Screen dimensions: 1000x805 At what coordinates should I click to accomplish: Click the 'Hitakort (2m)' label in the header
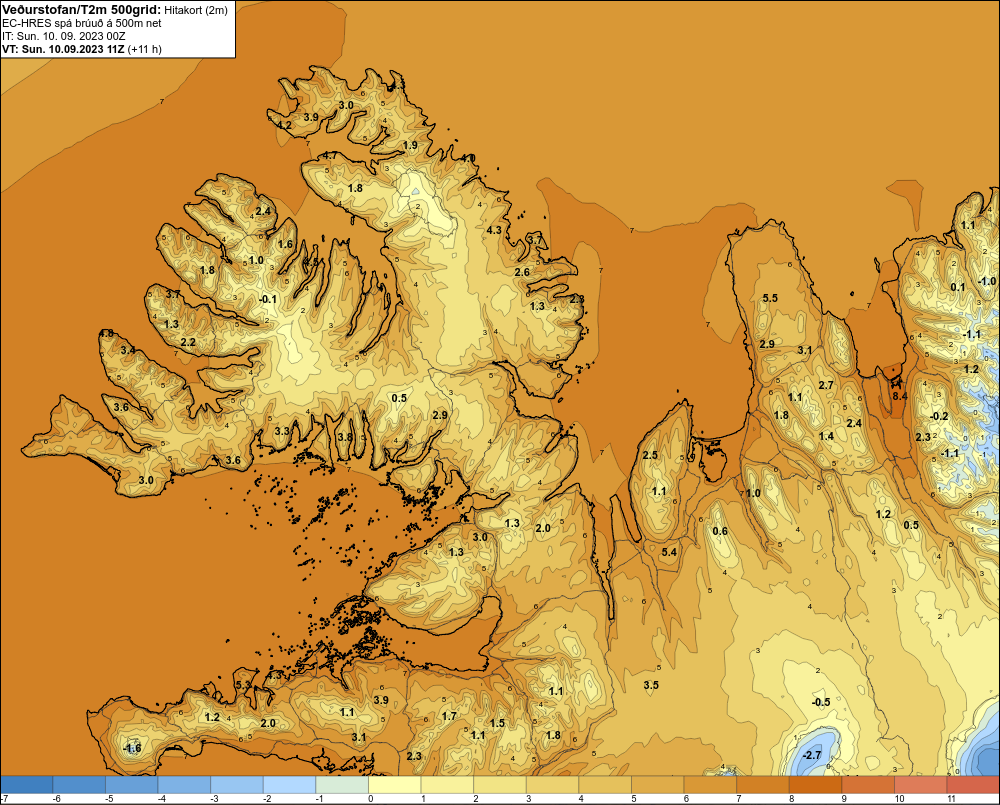[x=196, y=10]
